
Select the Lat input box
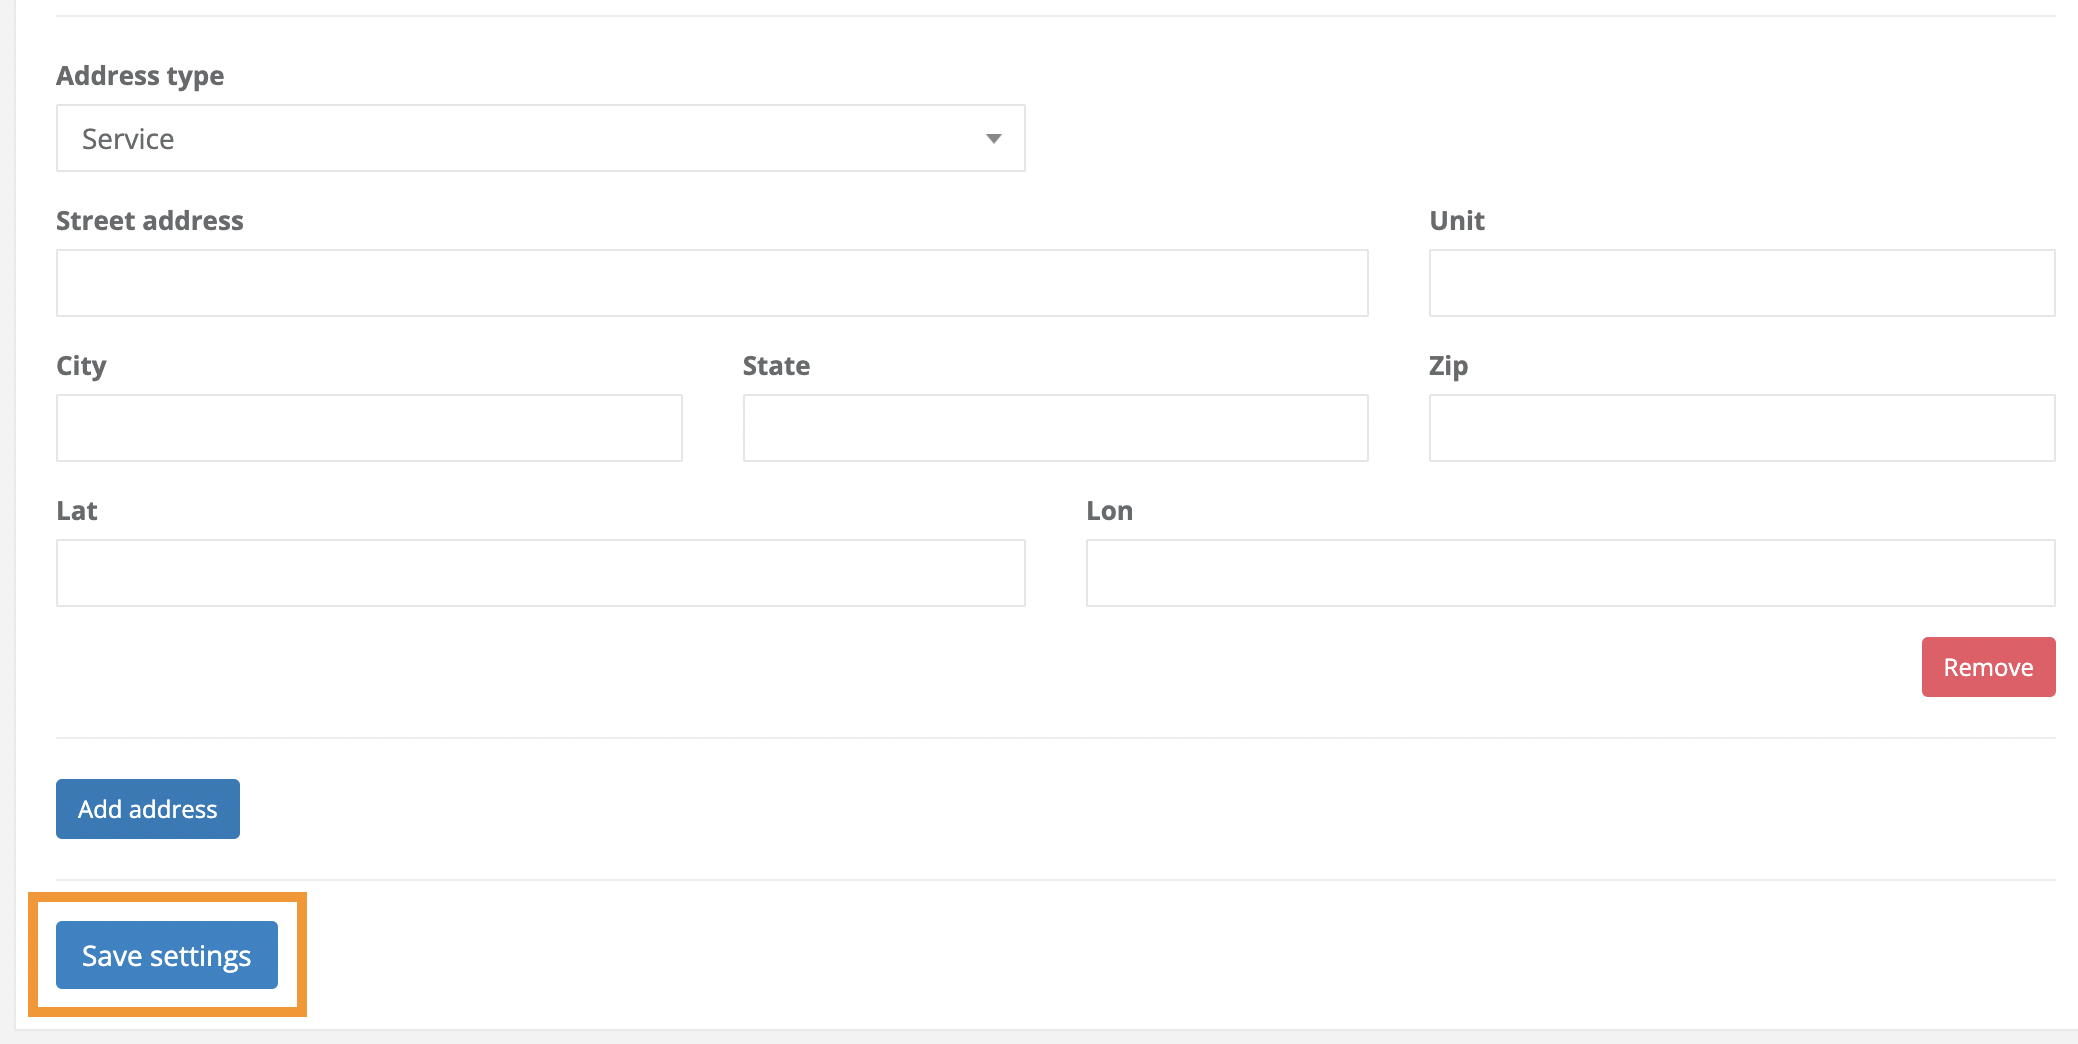(540, 572)
